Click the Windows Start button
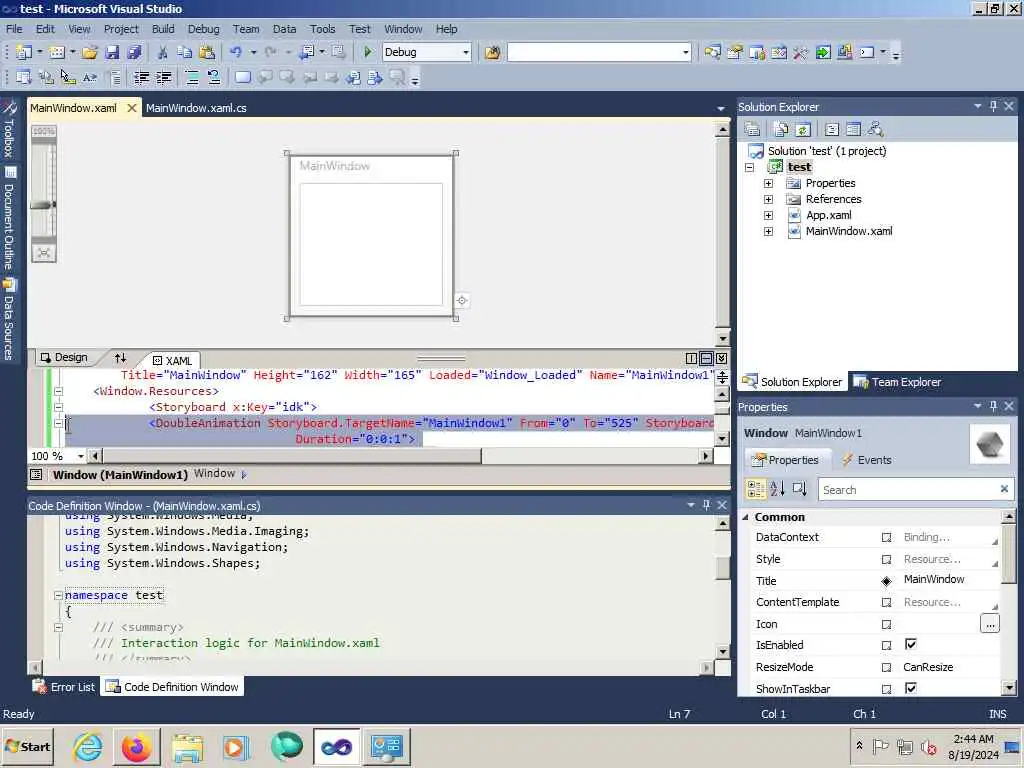Screen dimensions: 1024x768 pos(27,746)
